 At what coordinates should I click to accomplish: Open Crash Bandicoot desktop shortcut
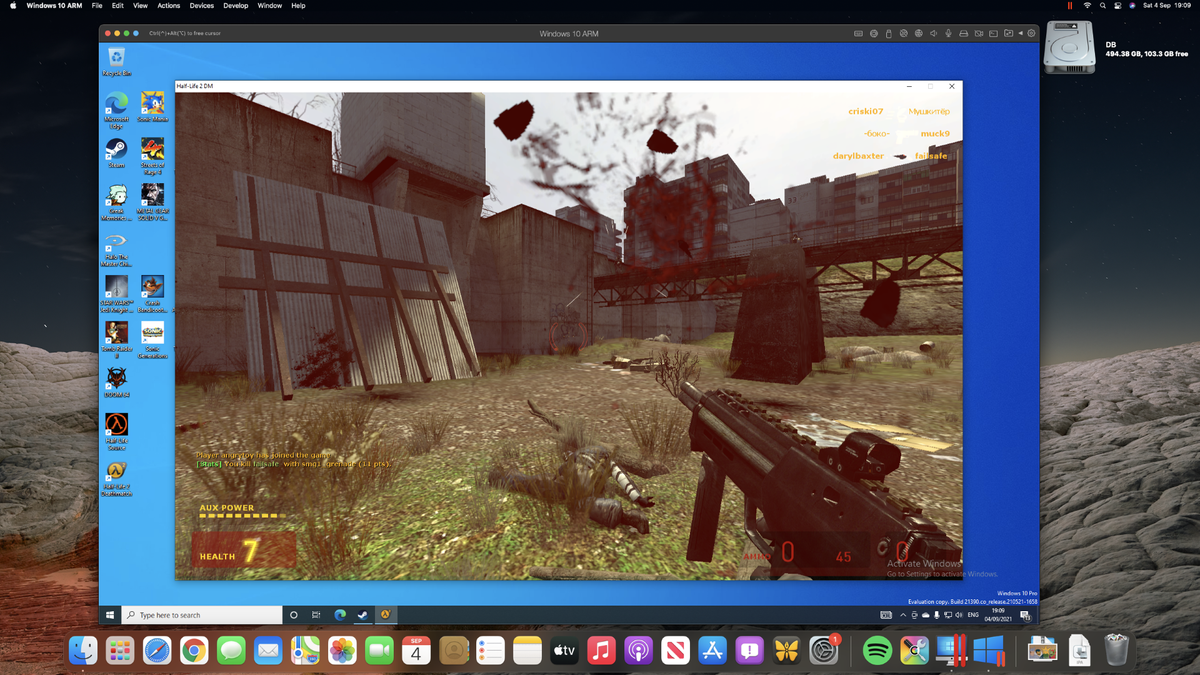pyautogui.click(x=152, y=295)
